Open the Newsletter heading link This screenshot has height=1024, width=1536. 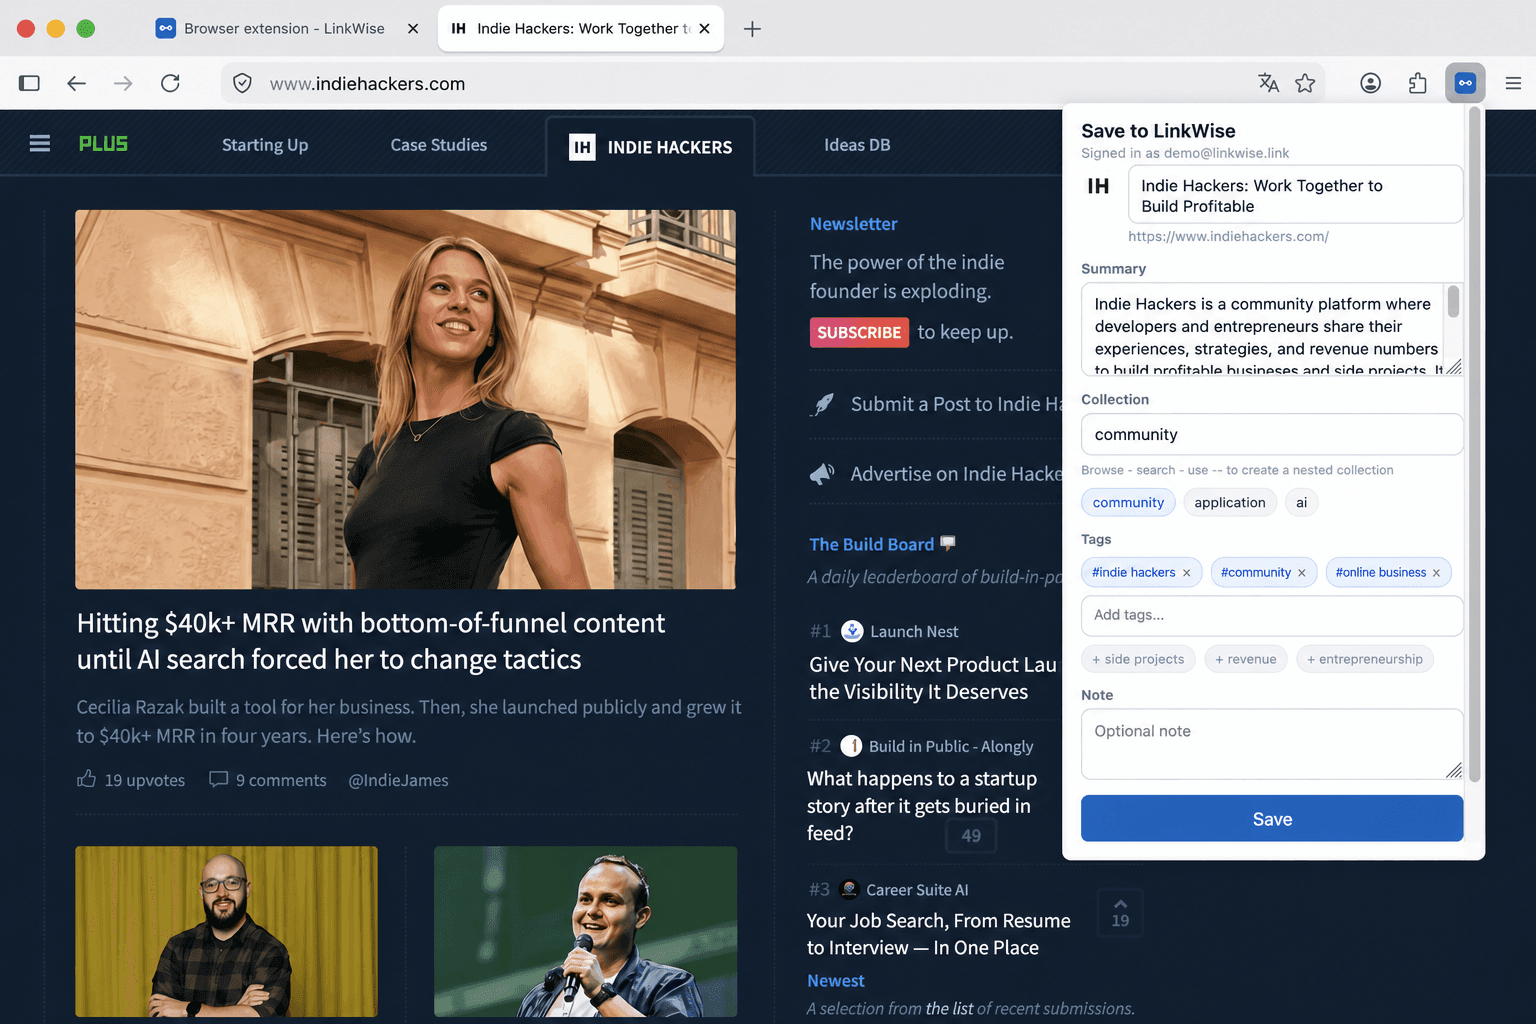[x=853, y=224]
